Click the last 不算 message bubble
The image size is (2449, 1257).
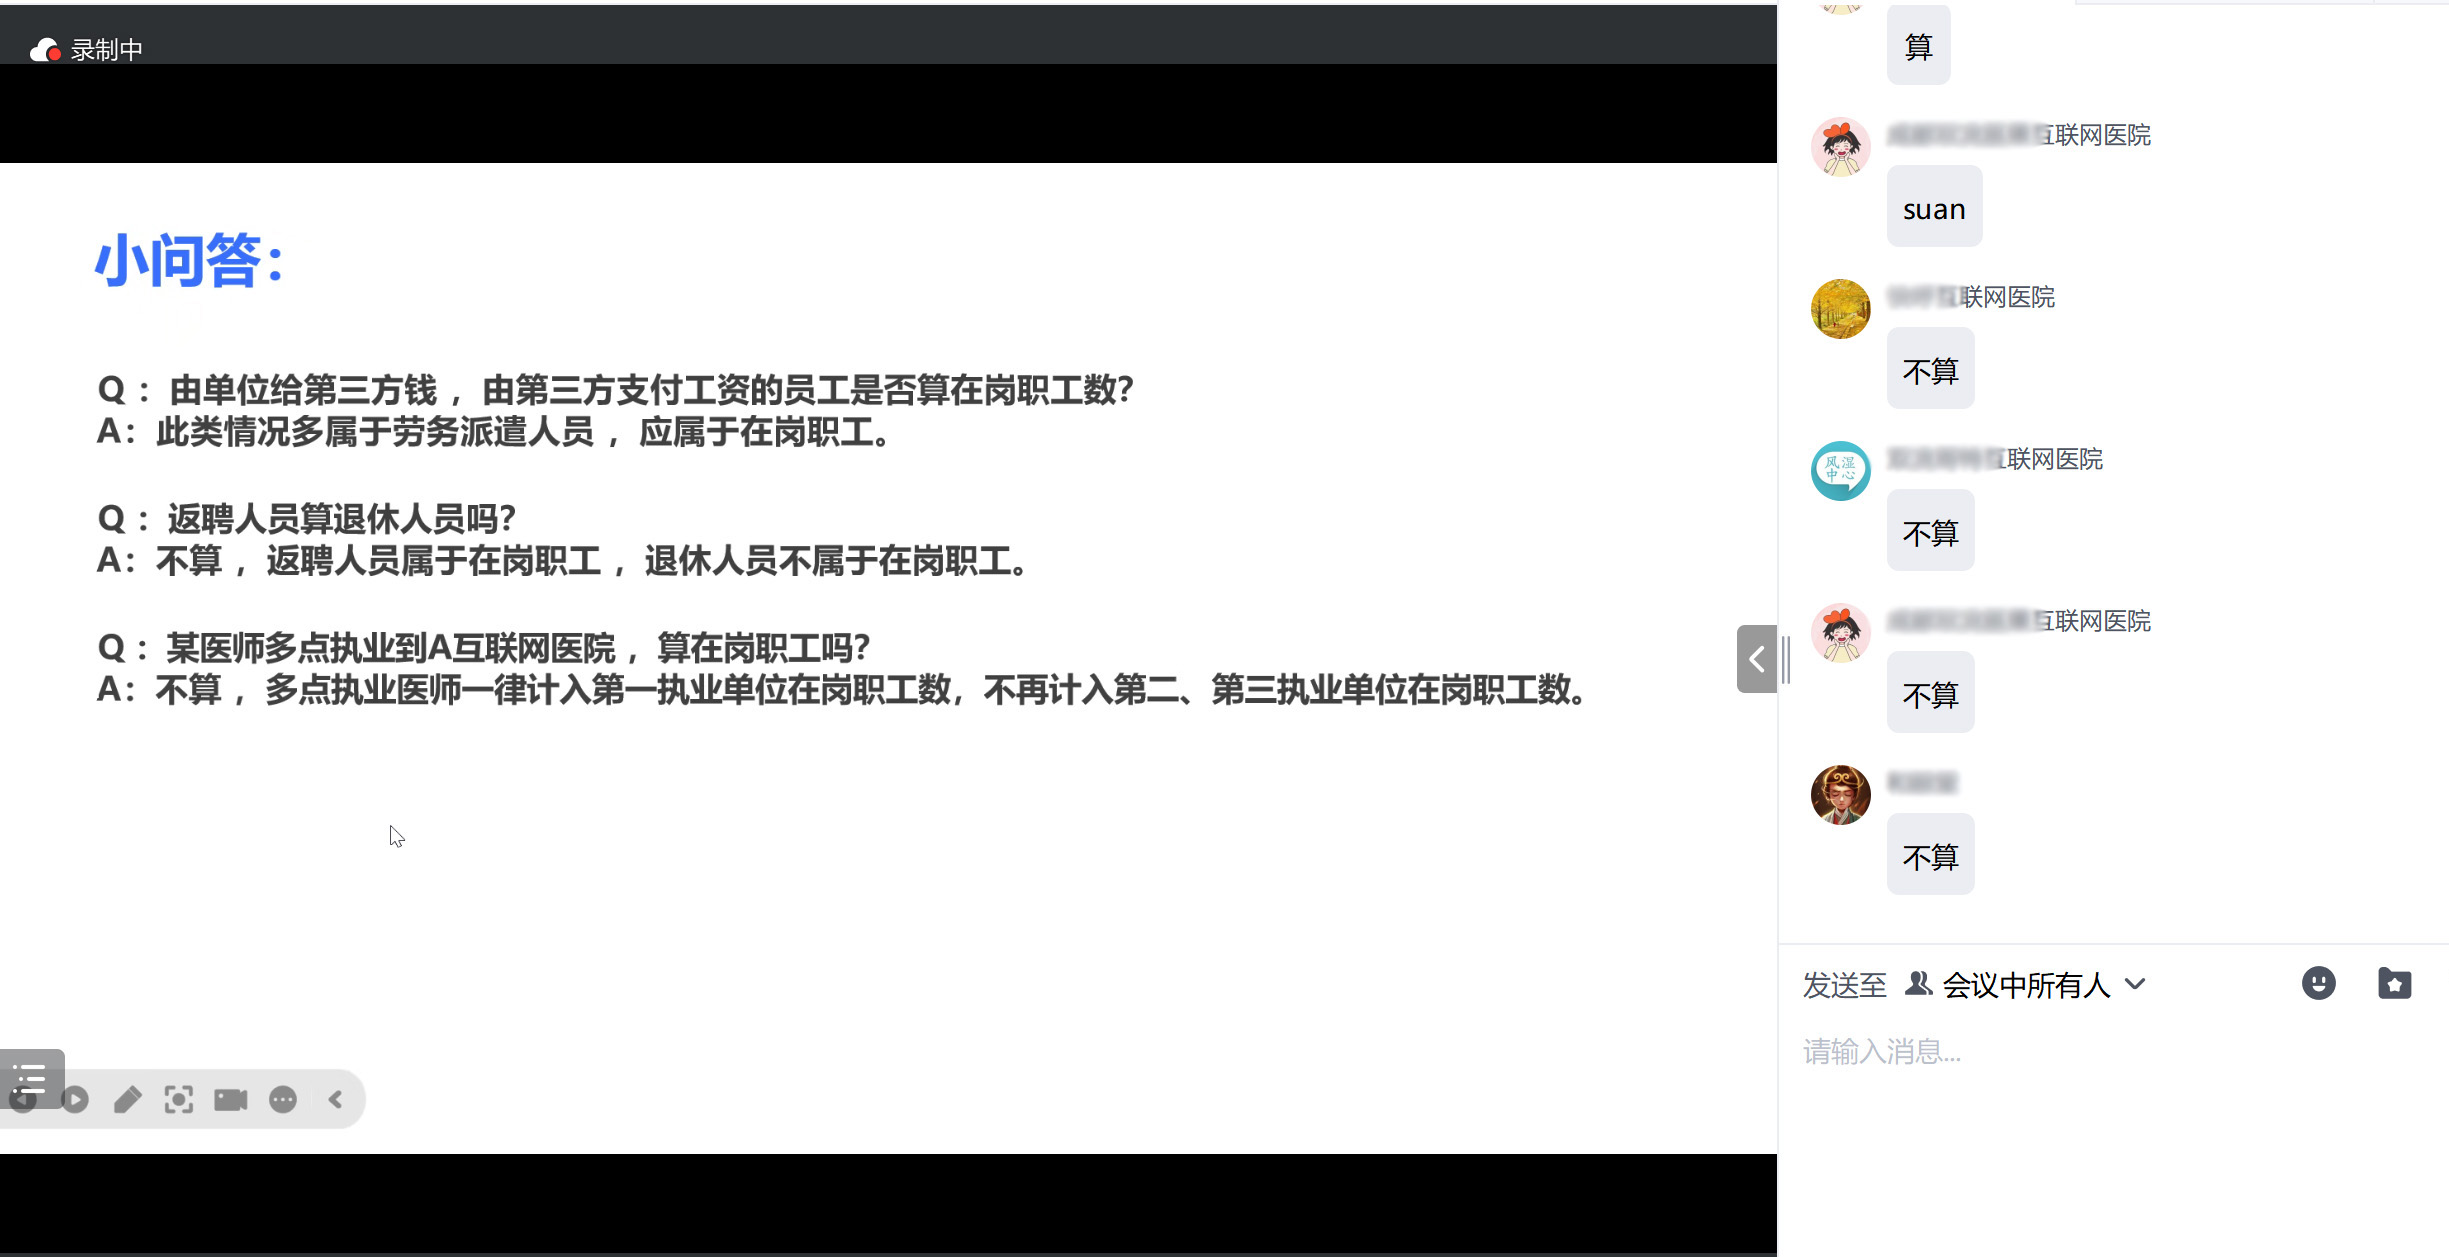1929,856
